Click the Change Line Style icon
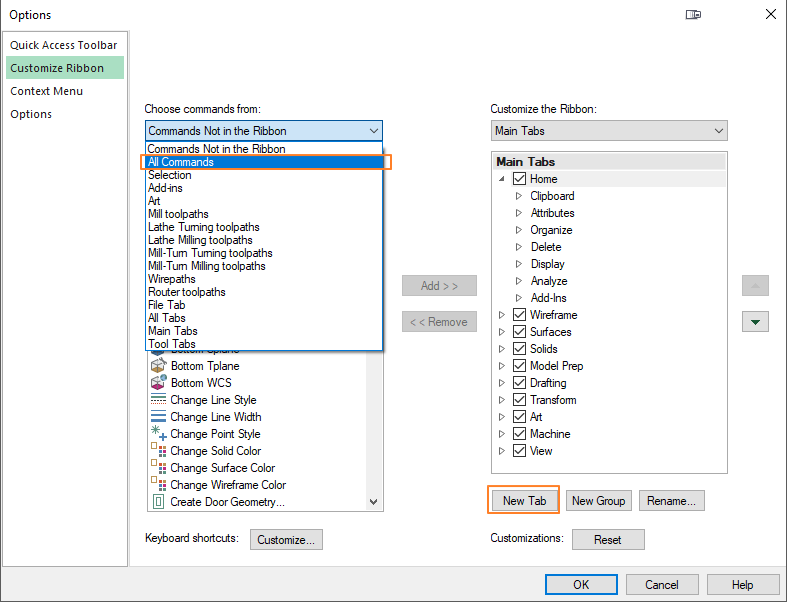 click(x=158, y=400)
